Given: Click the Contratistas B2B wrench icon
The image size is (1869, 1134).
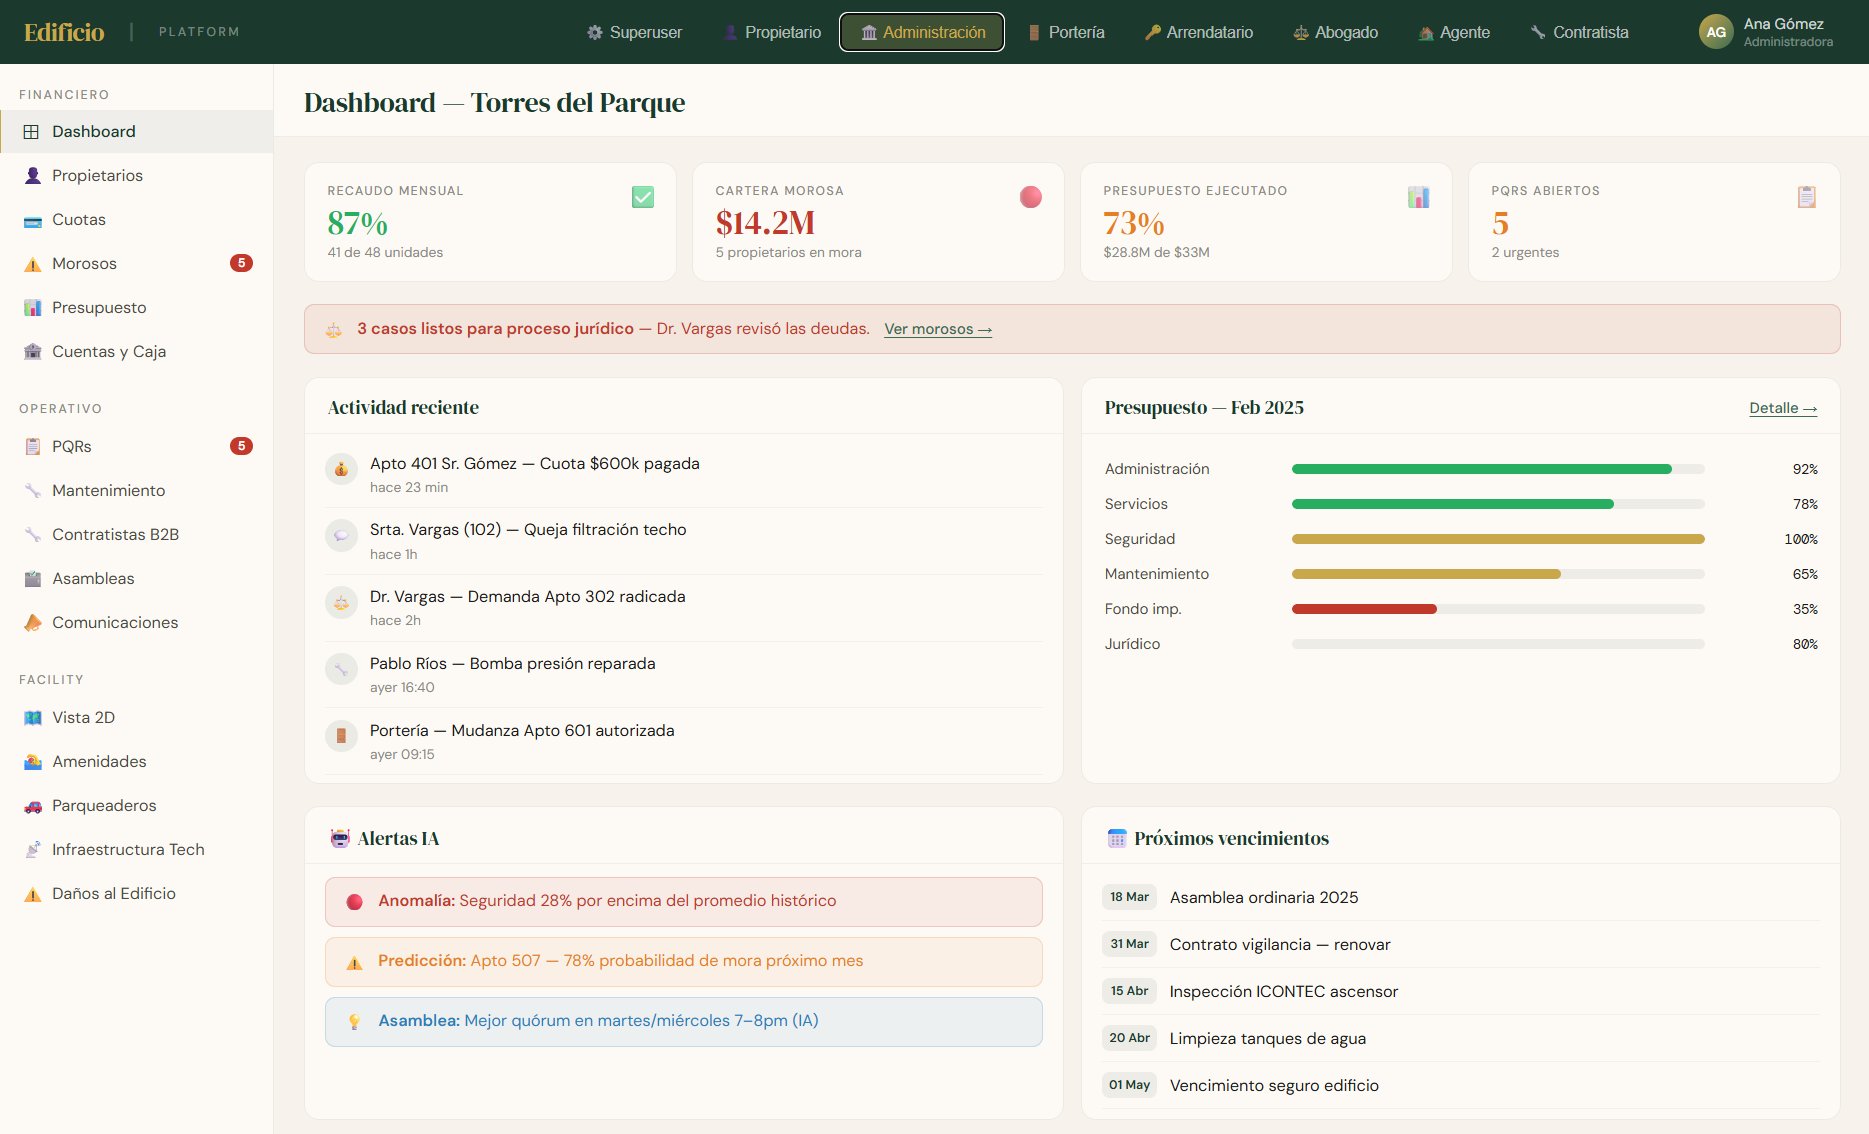Looking at the screenshot, I should pos(32,535).
